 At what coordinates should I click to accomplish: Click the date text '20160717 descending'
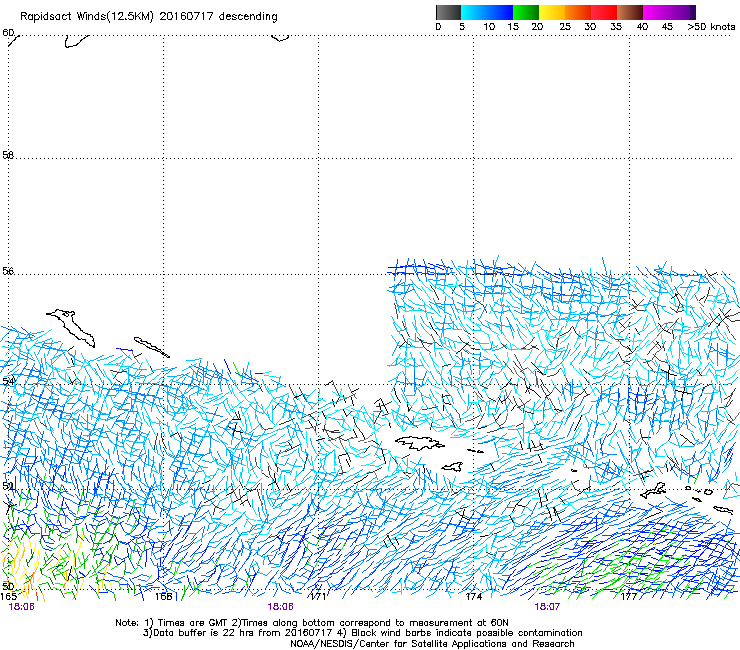pos(219,17)
